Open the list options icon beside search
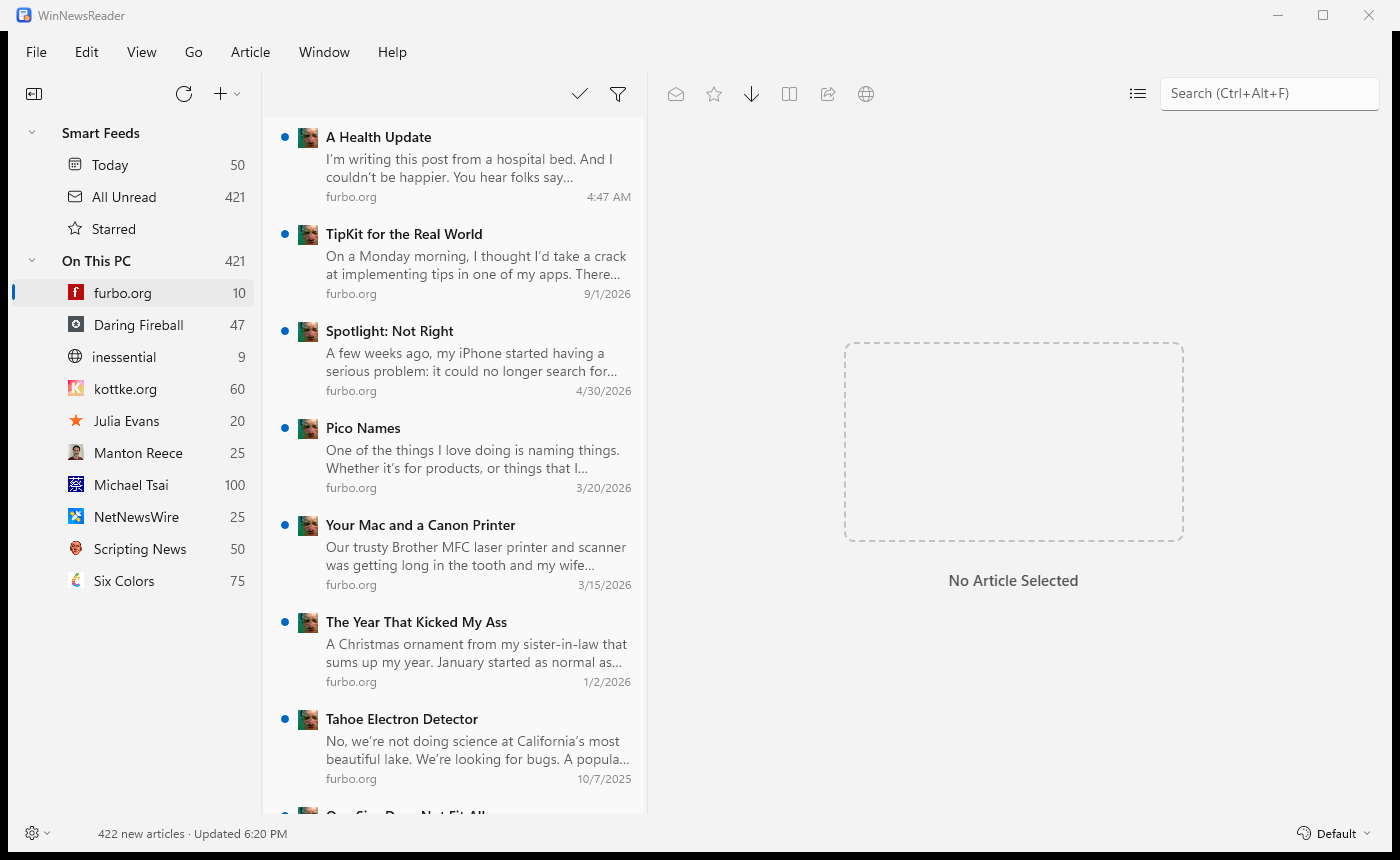This screenshot has width=1400, height=860. 1138,94
